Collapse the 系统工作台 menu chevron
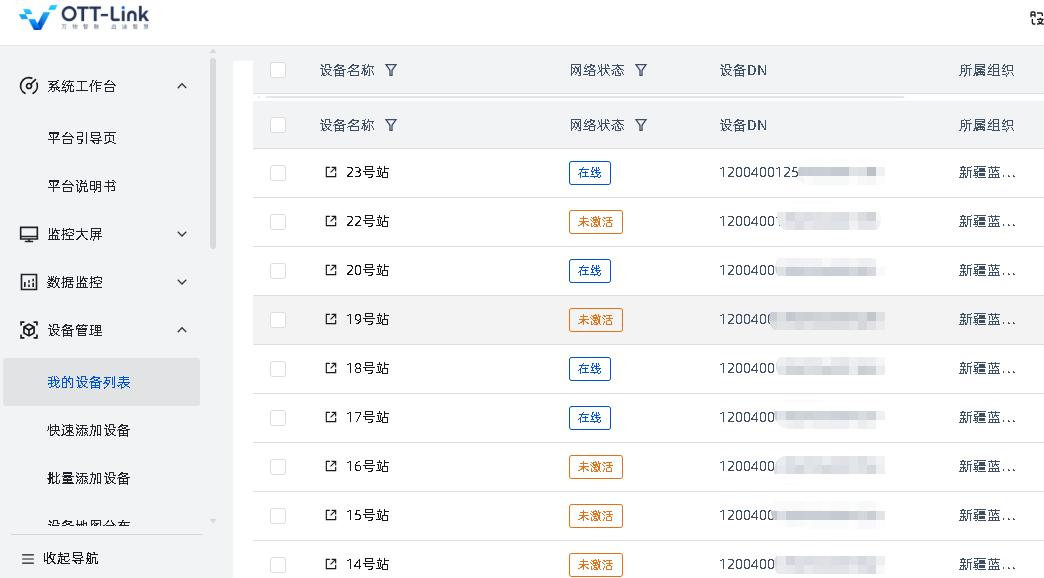Viewport: 1044px width, 578px height. (182, 86)
